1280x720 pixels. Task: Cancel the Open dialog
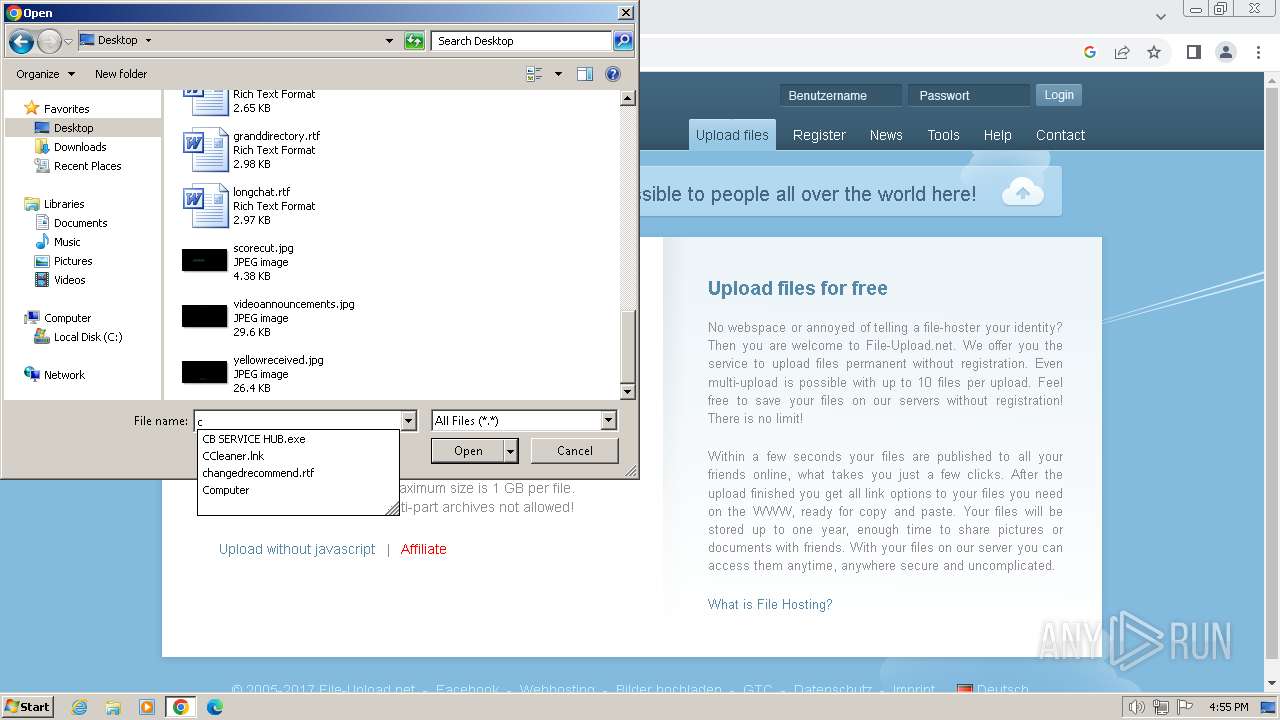point(575,451)
